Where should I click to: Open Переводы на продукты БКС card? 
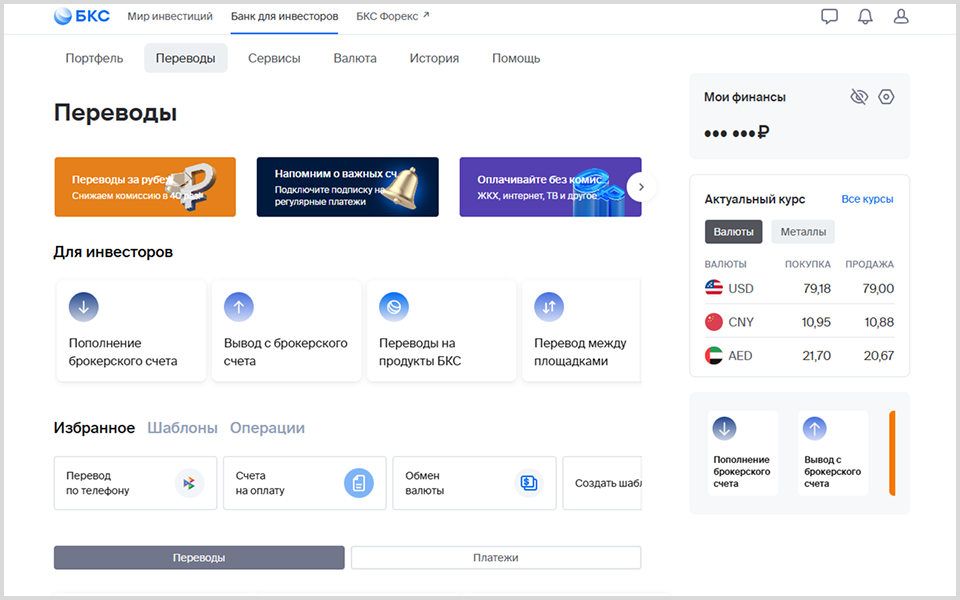tap(441, 331)
